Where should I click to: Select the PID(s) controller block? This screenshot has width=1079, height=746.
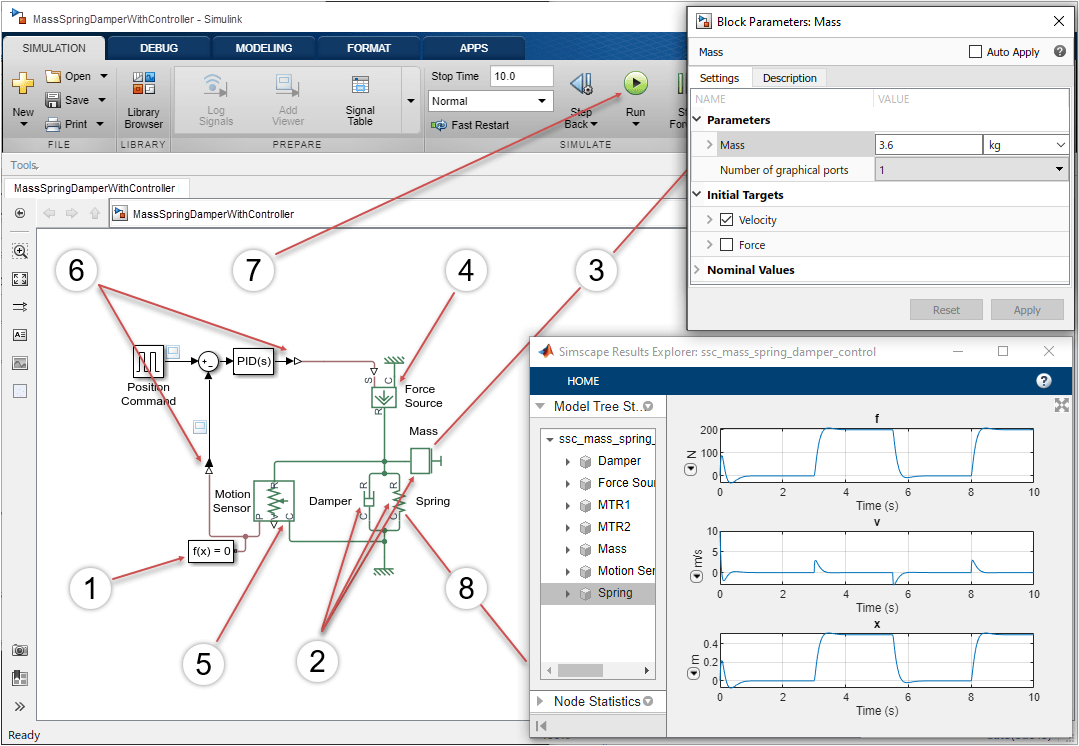coord(254,361)
